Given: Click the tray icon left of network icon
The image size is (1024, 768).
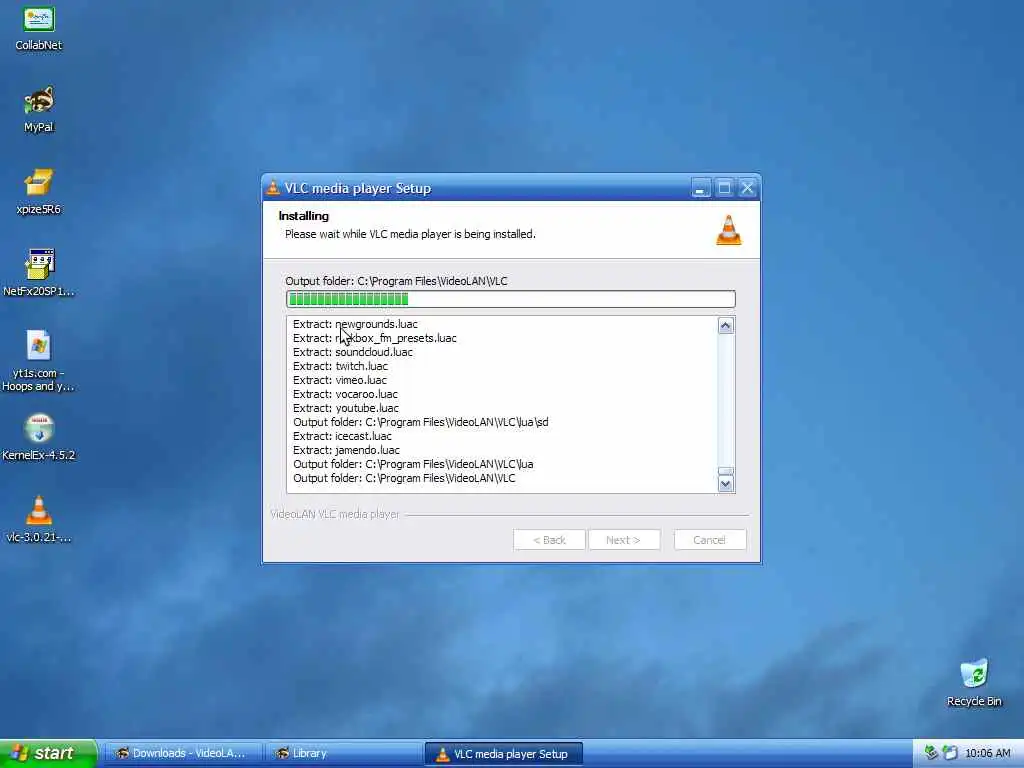Looking at the screenshot, I should (931, 753).
